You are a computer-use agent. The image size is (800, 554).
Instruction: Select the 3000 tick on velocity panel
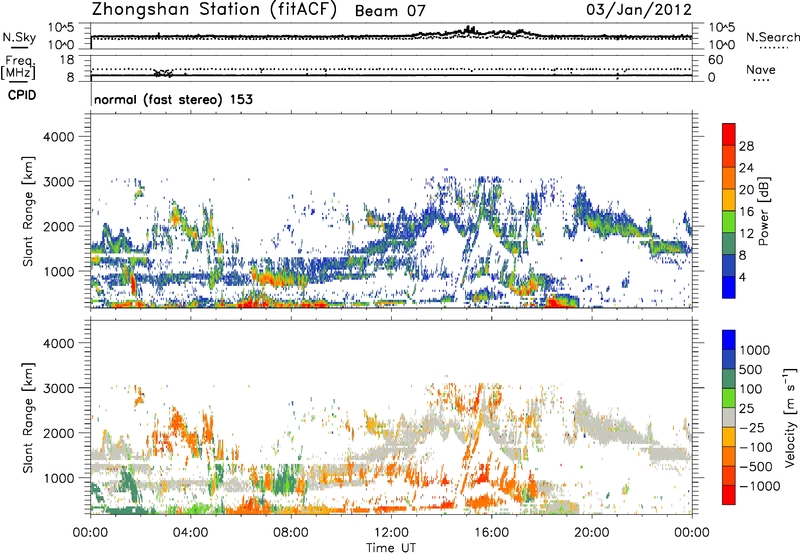[x=58, y=388]
